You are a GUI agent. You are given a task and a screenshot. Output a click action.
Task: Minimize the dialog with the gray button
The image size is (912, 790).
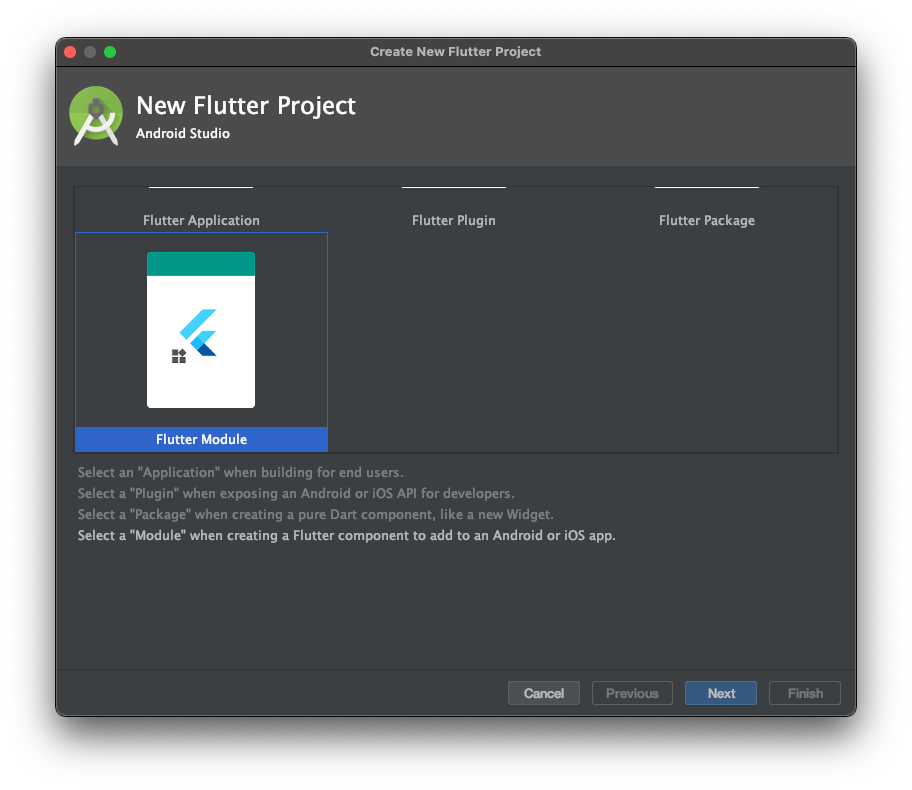click(x=90, y=52)
